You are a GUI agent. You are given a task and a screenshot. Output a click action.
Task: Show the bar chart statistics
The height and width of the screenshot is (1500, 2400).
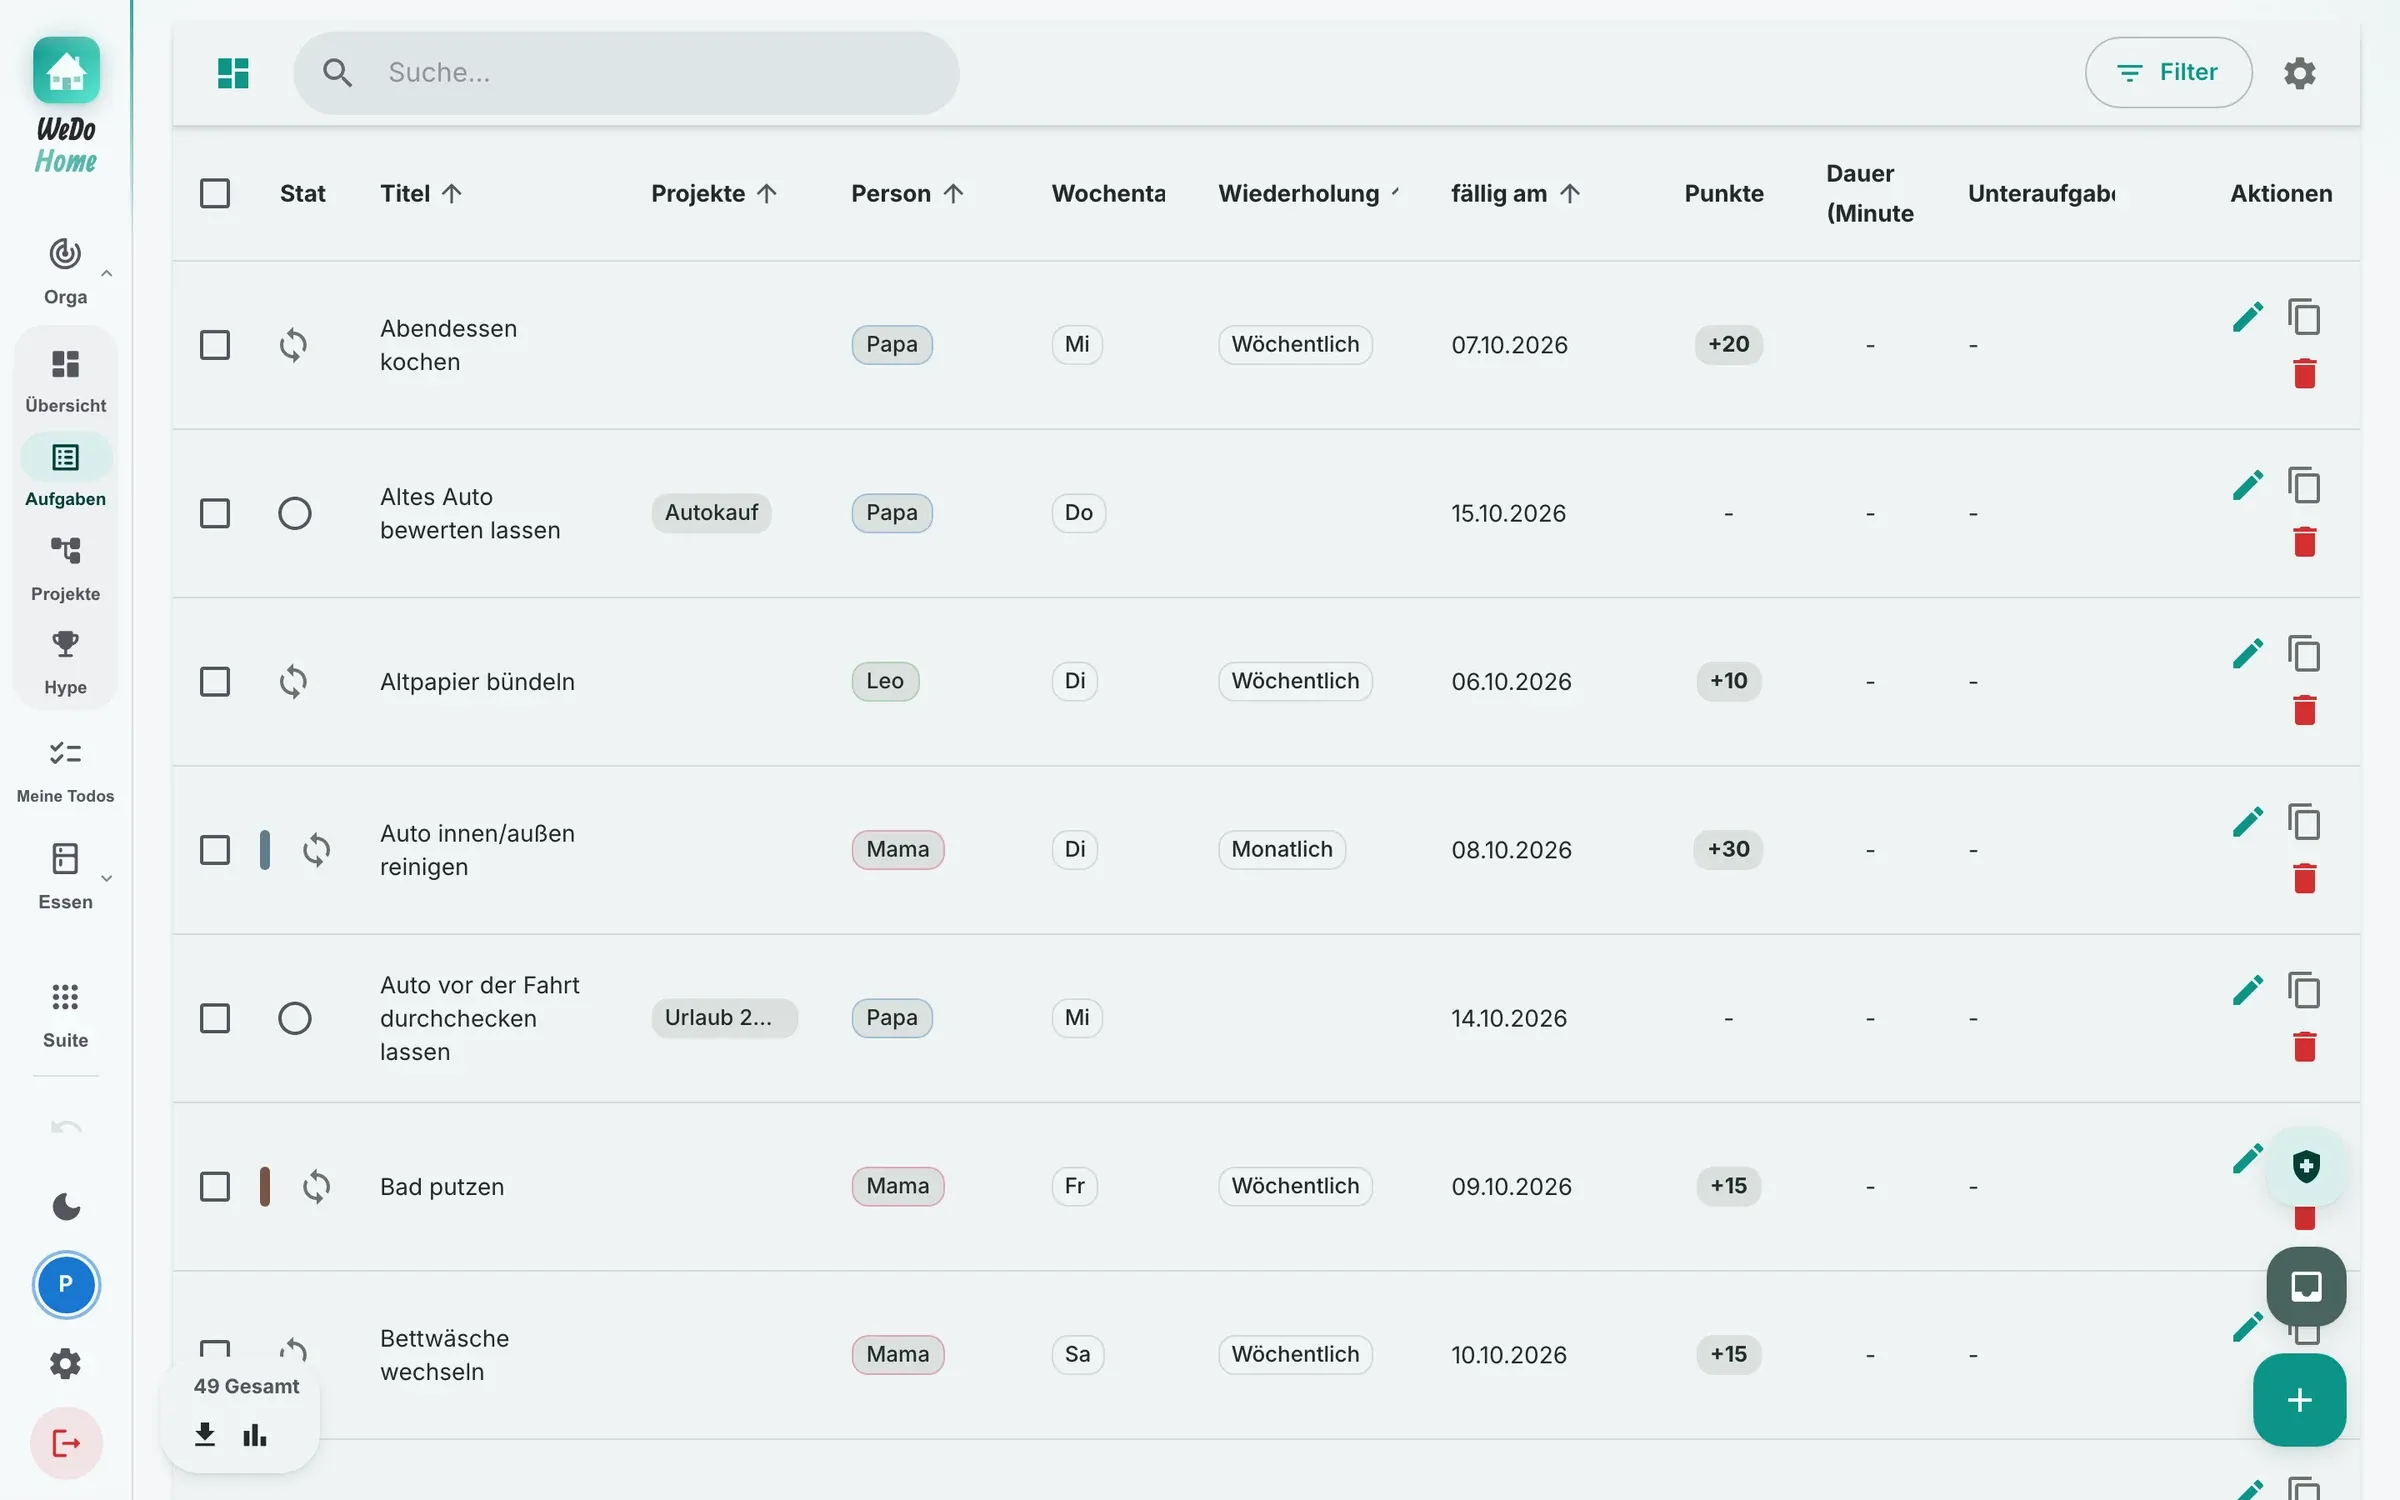[x=255, y=1435]
